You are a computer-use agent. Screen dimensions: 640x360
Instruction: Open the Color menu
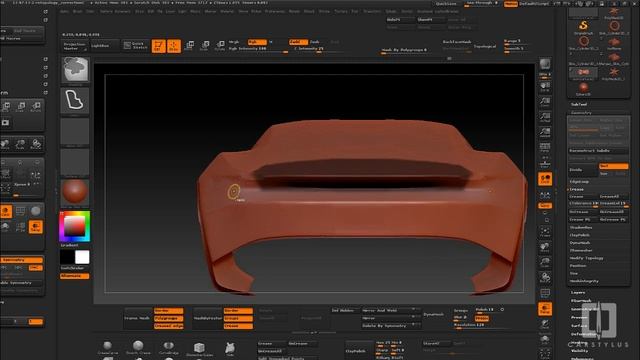[90, 11]
